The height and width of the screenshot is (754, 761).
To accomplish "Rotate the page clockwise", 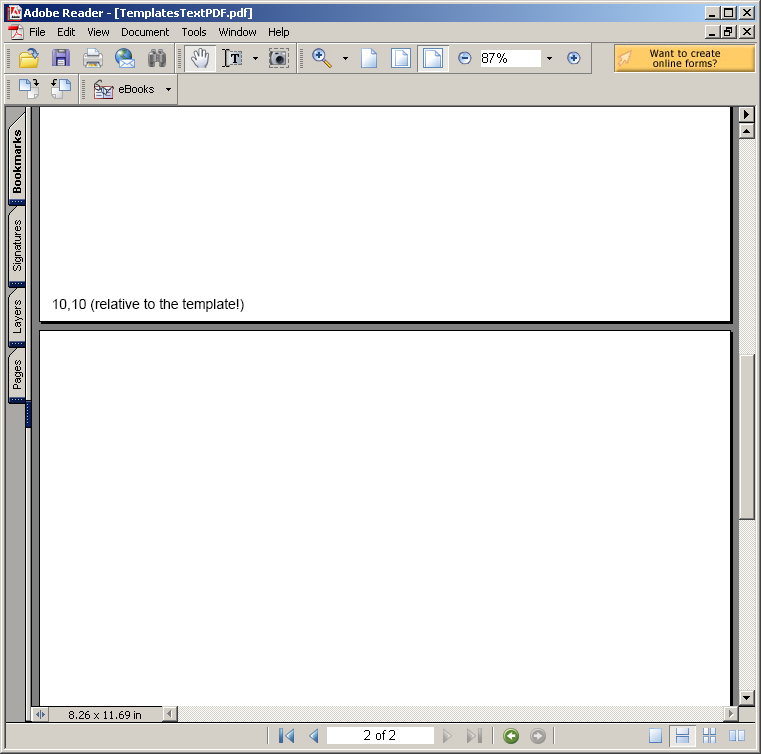I will click(29, 89).
